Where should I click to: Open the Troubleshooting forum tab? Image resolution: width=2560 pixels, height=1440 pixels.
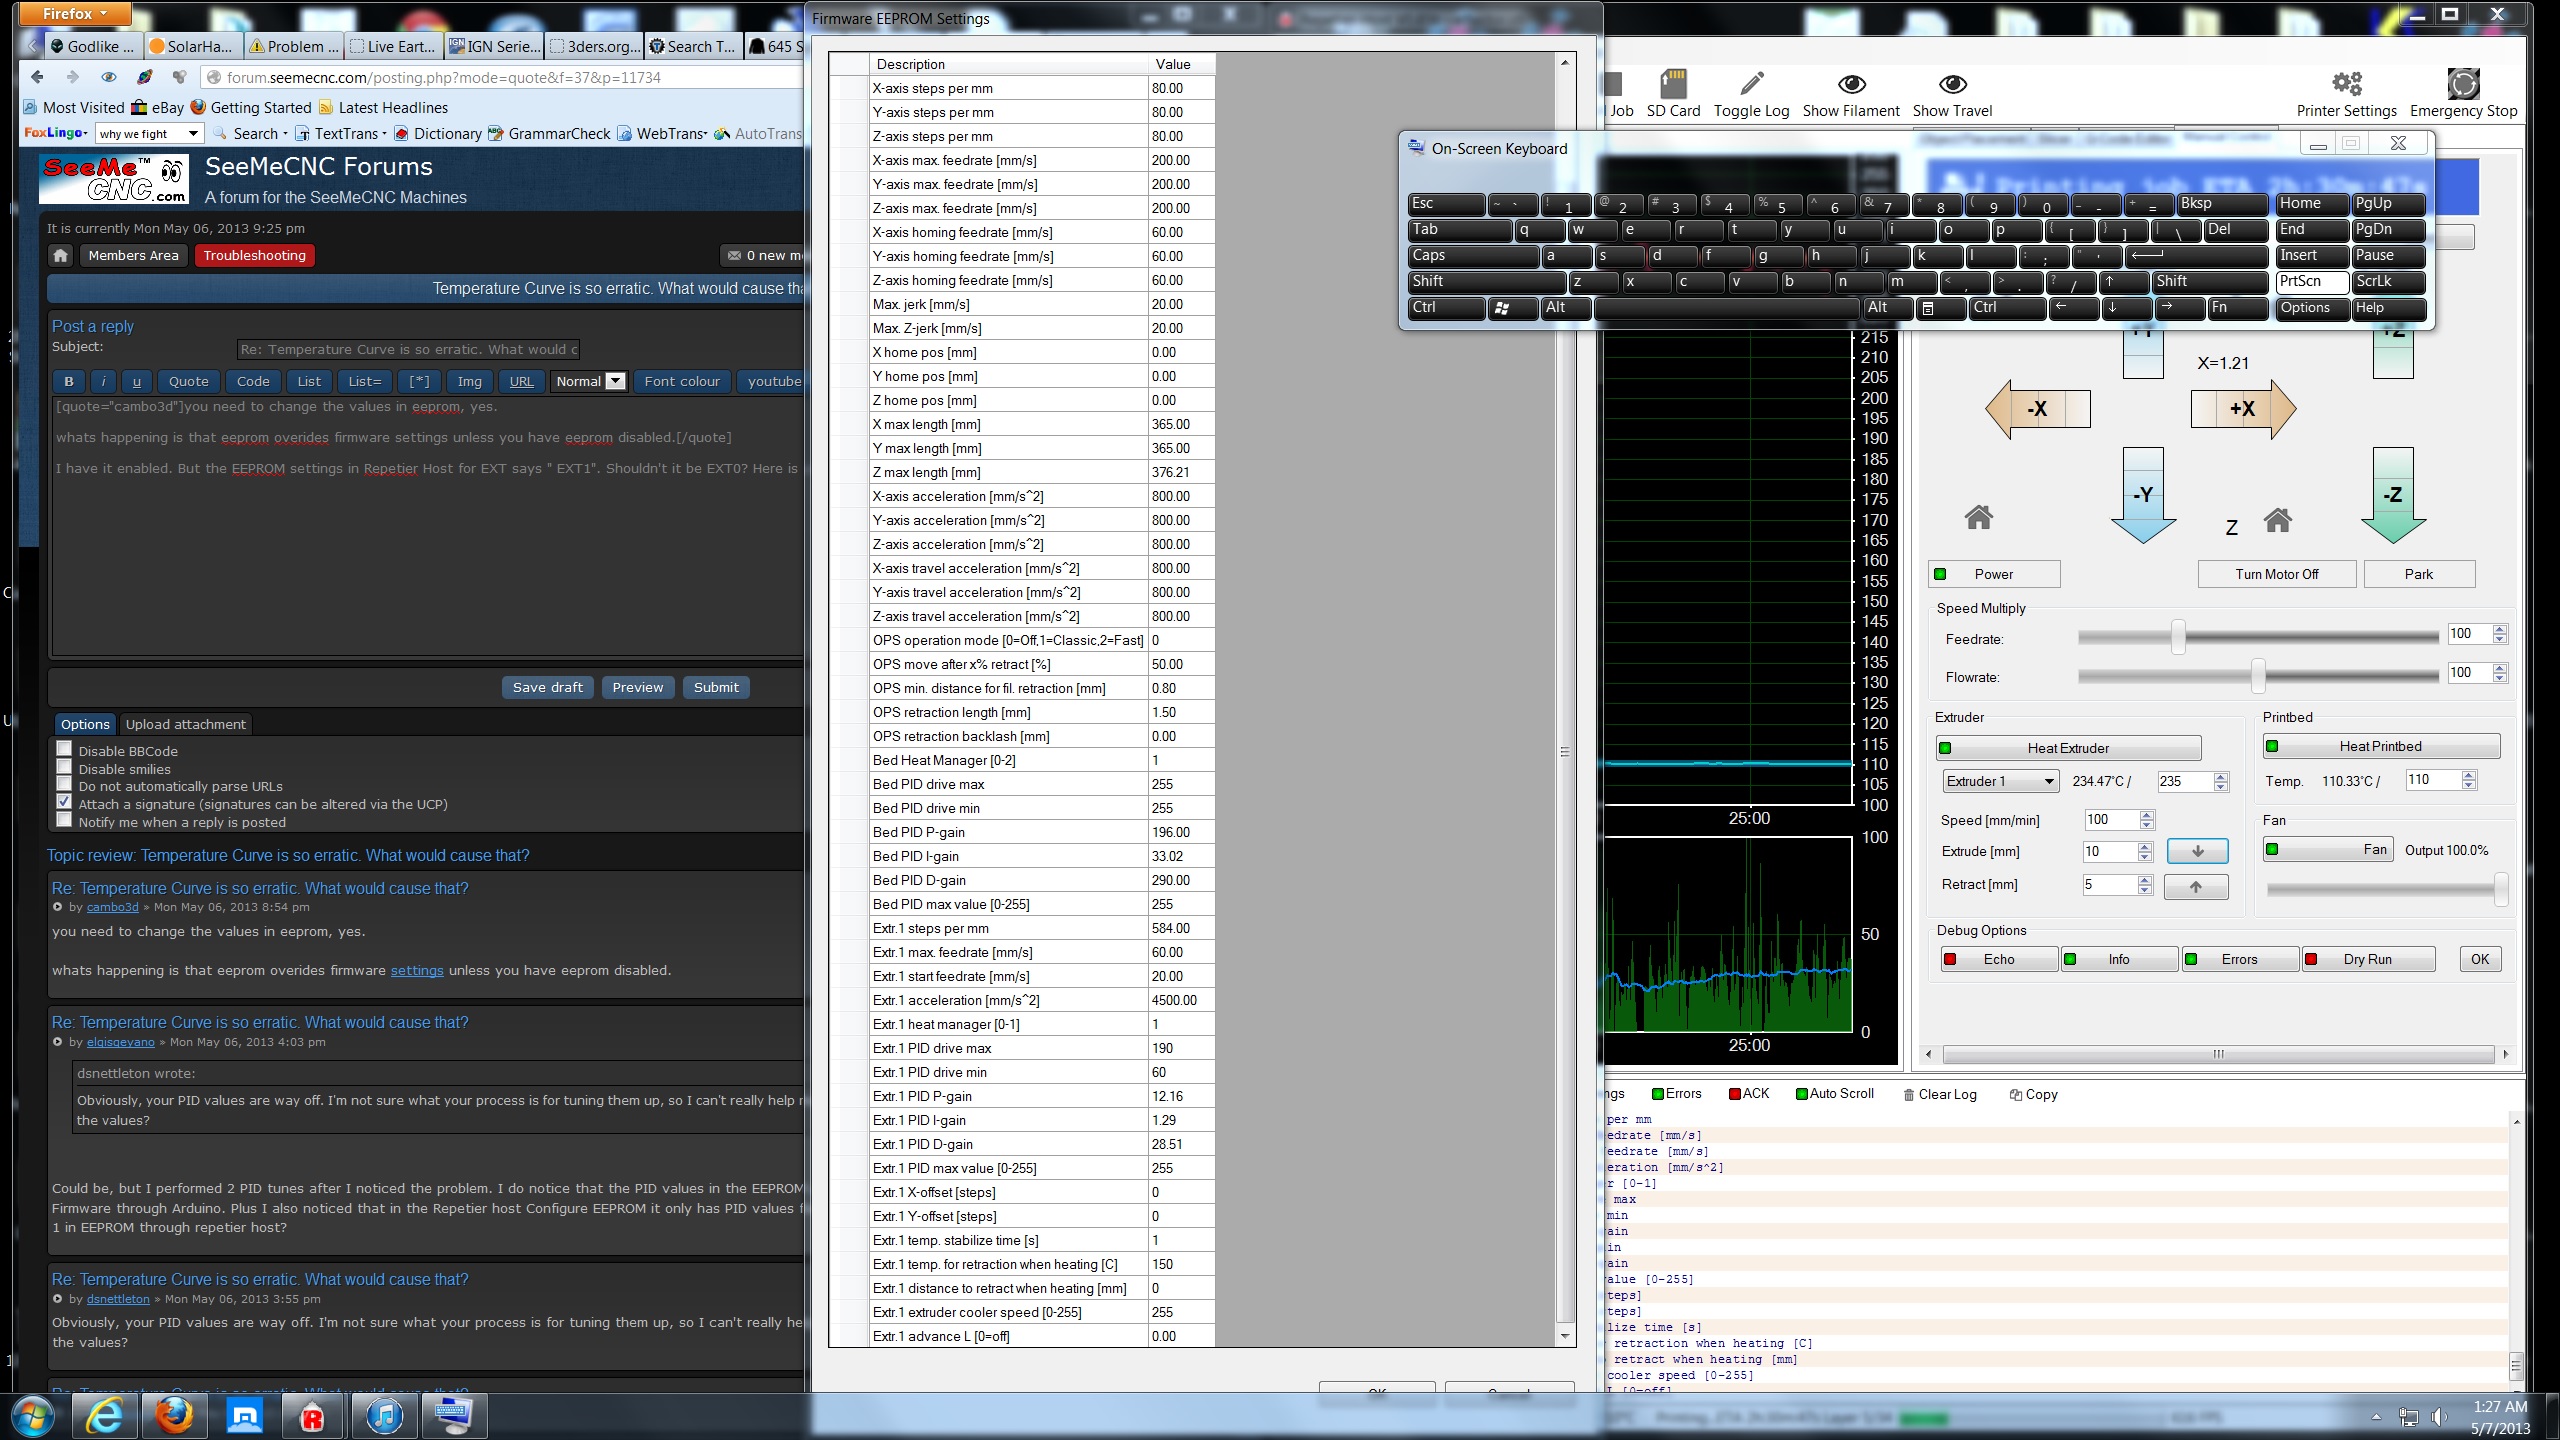pos(254,256)
